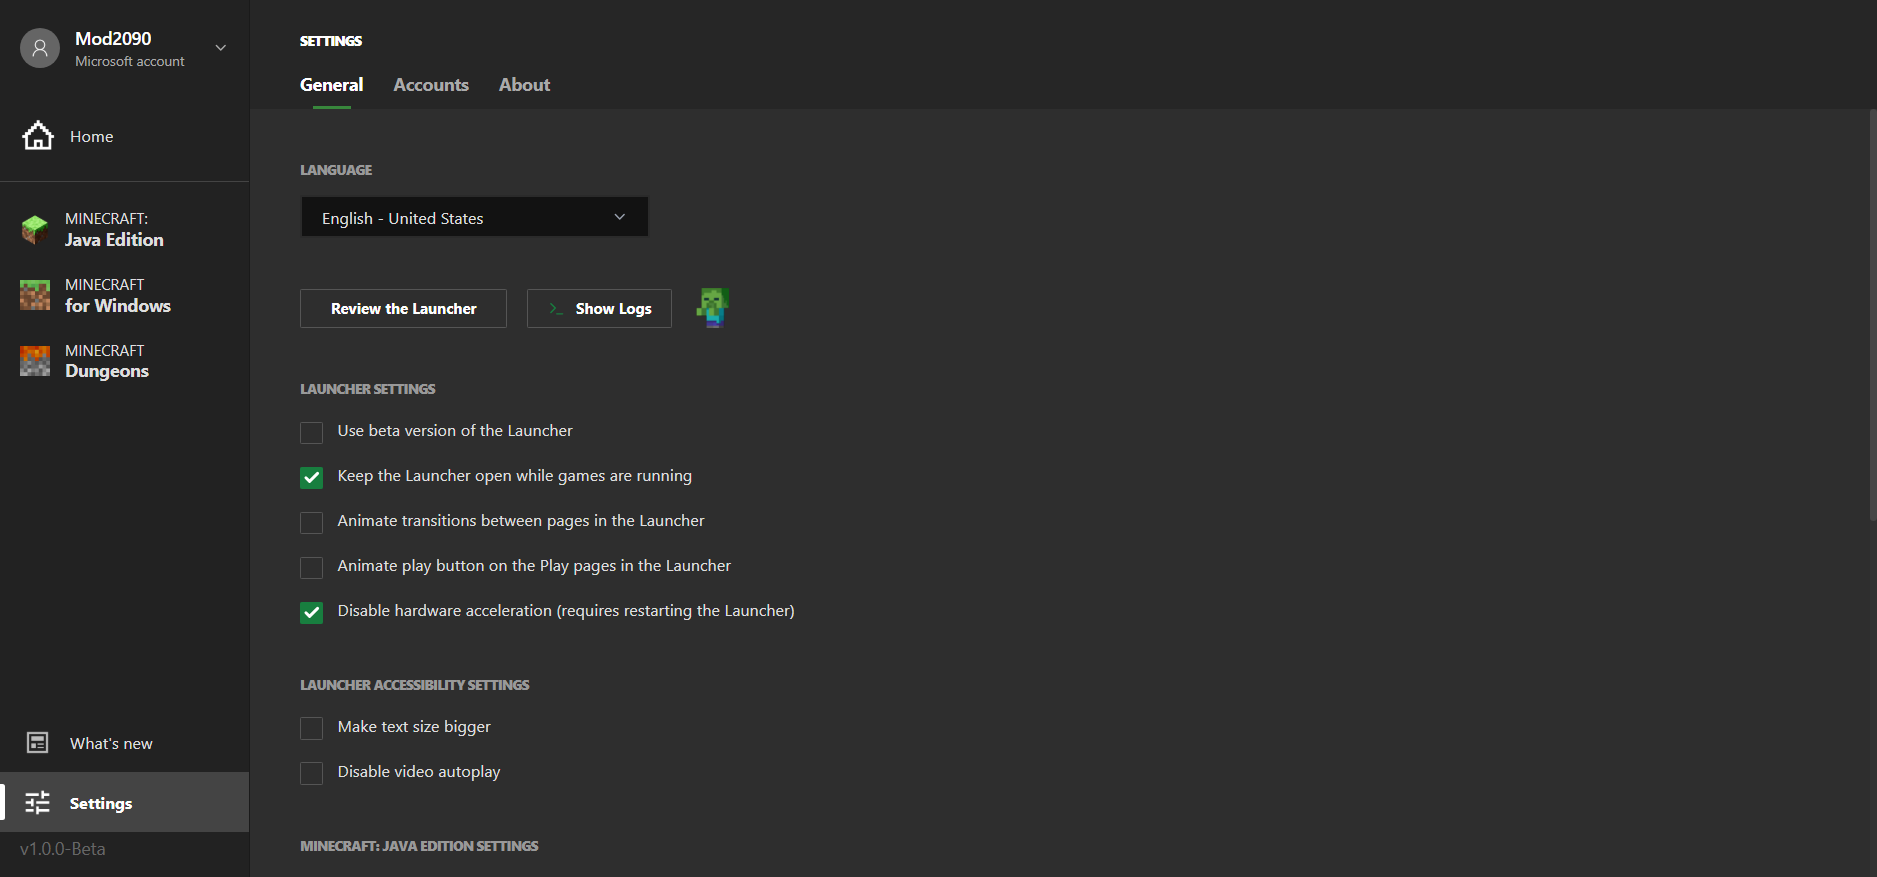1877x877 pixels.
Task: Open Home in the sidebar
Action: tap(125, 136)
